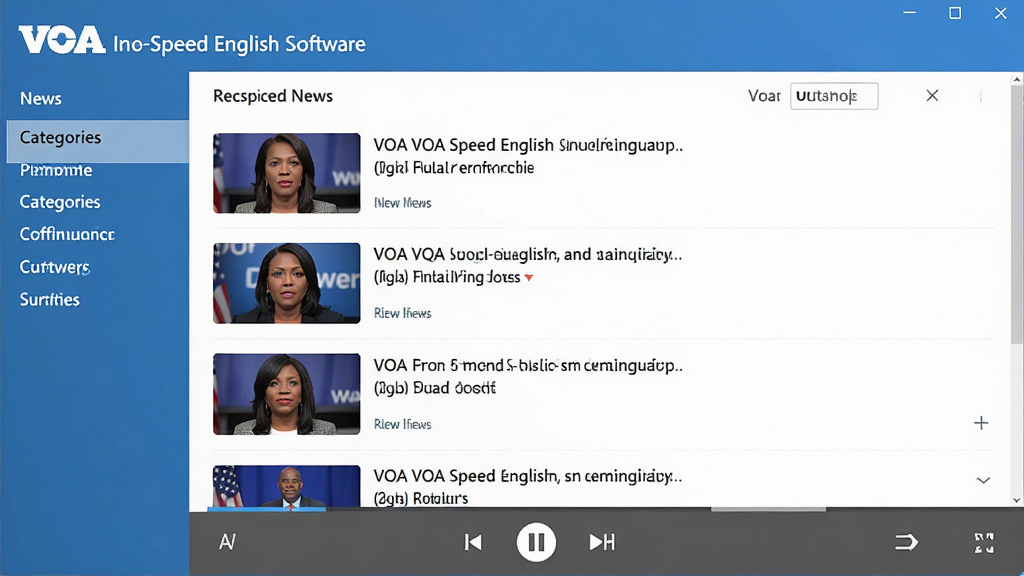Open third news thumbnail beside 'VOA Fron' title
The height and width of the screenshot is (576, 1024).
point(287,394)
